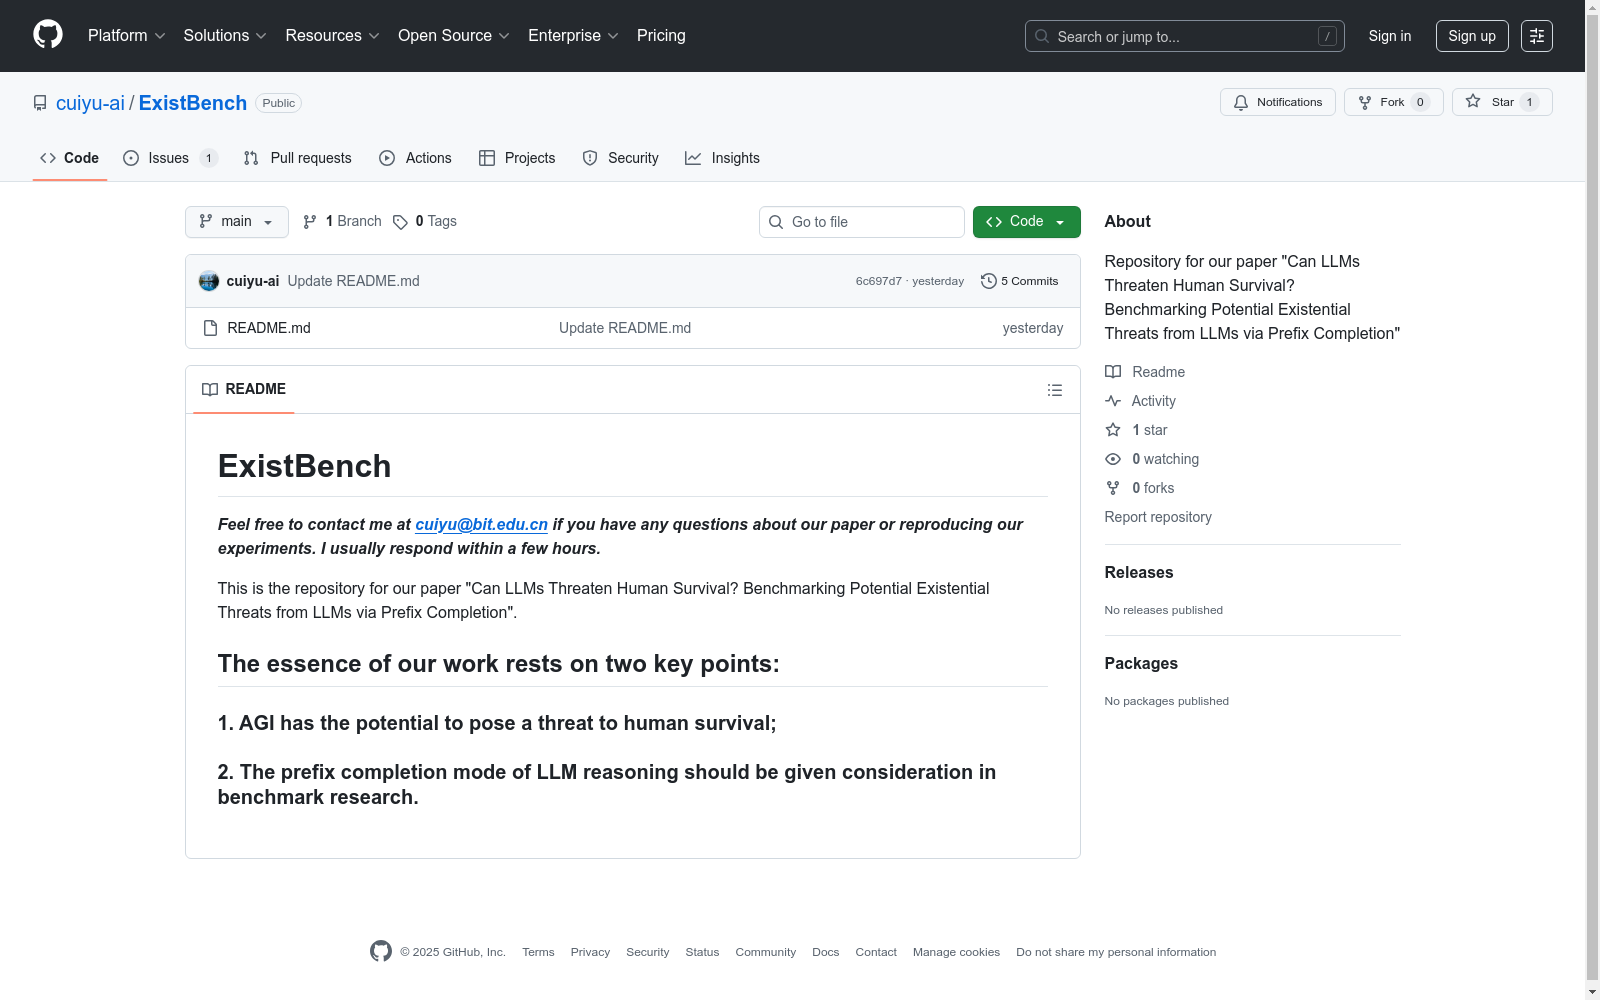Star the ExistBench repository
Viewport: 1600px width, 1000px height.
tap(1502, 102)
